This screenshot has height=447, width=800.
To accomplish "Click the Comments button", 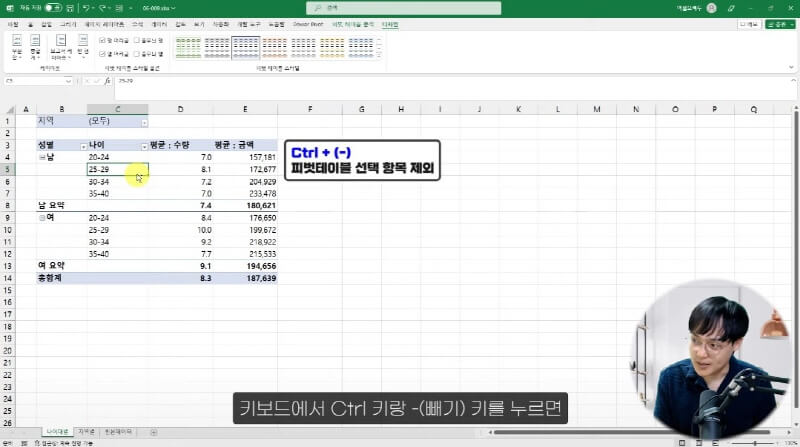I will (x=749, y=24).
